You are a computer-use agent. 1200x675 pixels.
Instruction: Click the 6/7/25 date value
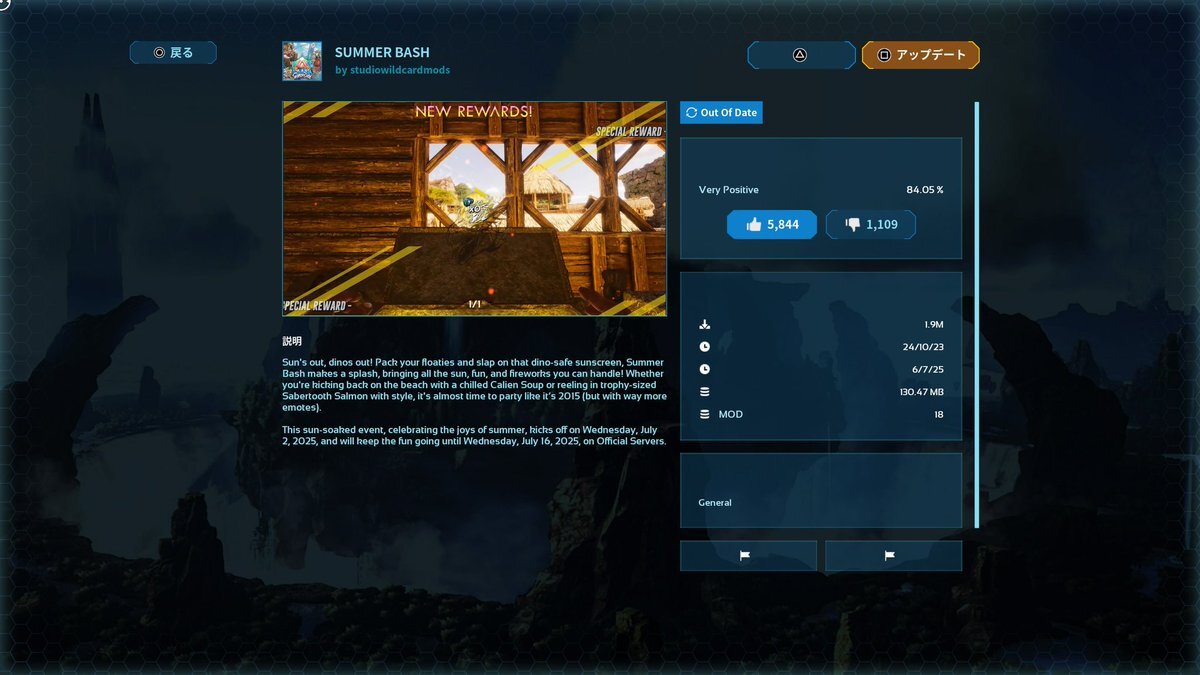coord(927,369)
